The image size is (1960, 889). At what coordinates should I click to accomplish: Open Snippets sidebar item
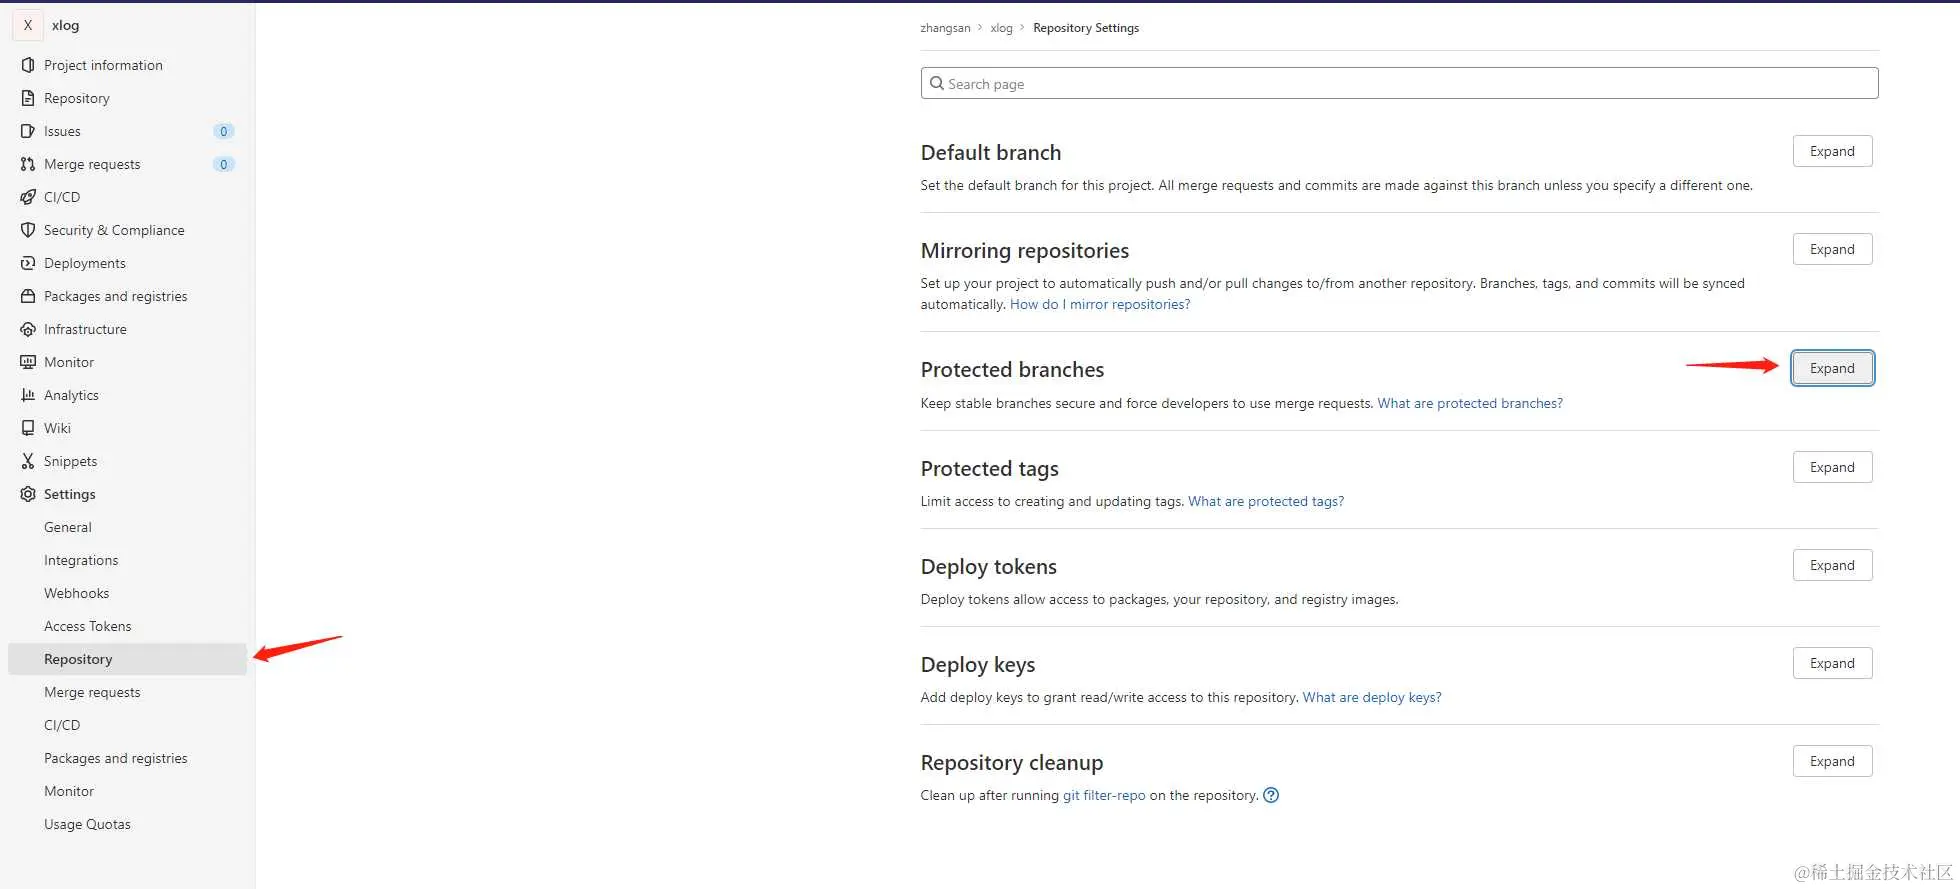tap(127, 461)
